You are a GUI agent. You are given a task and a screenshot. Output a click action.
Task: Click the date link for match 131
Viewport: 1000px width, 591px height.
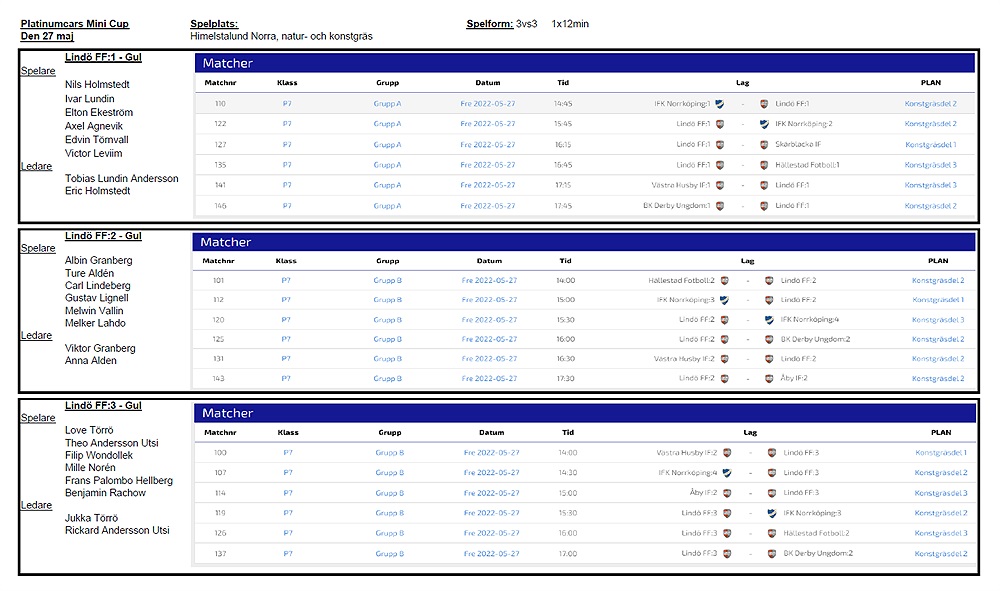pyautogui.click(x=489, y=359)
